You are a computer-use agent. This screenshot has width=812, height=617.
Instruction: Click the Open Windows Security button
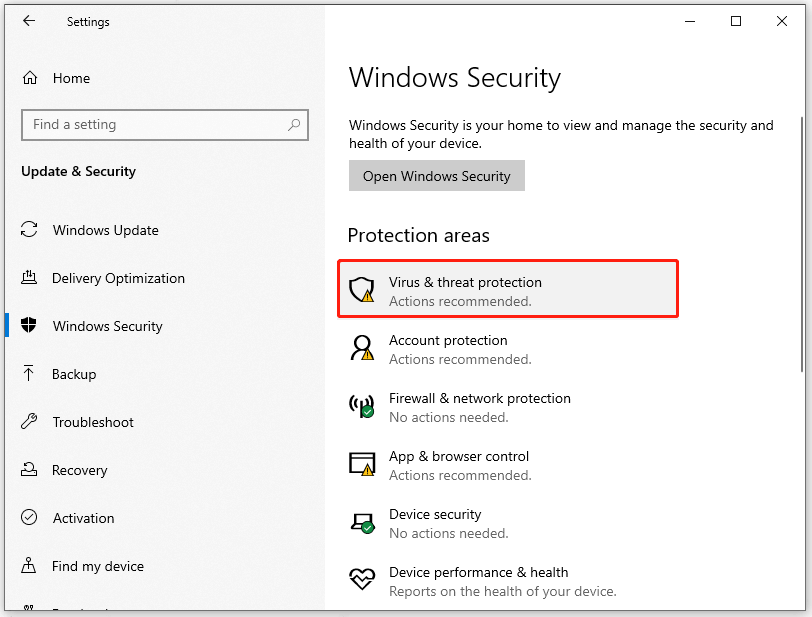click(436, 176)
